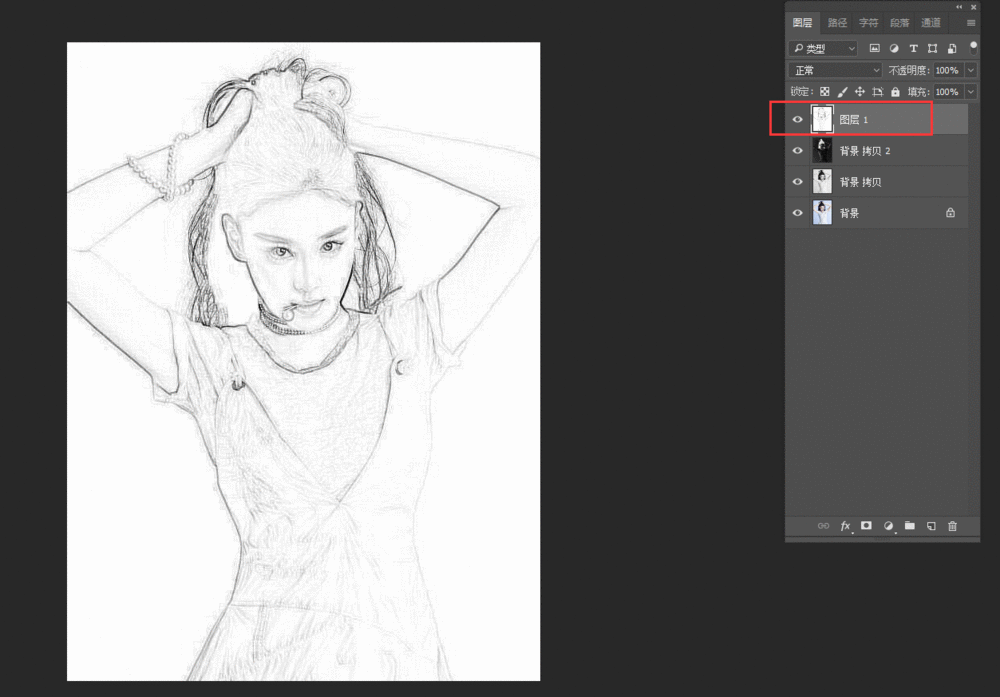1000x697 pixels.
Task: Click the lock image pixels brush icon
Action: click(x=842, y=92)
